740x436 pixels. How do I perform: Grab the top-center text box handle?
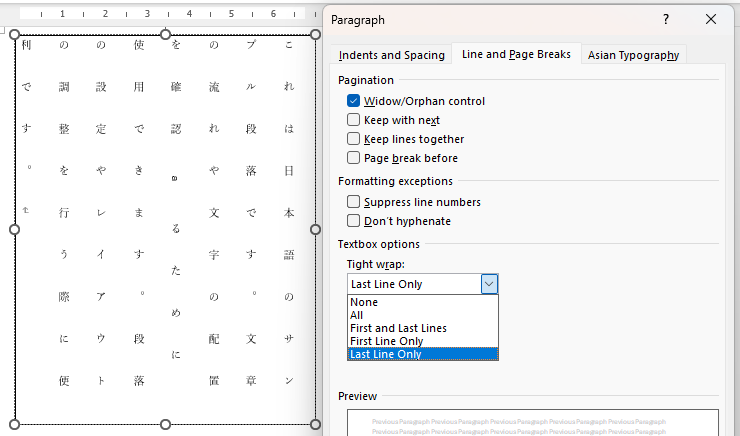point(165,35)
